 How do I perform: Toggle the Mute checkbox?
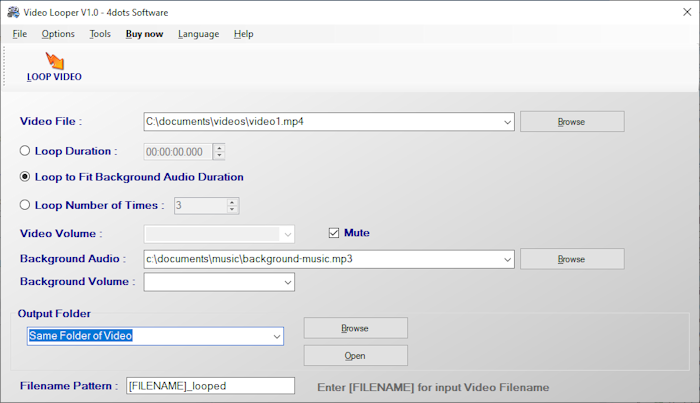(x=333, y=233)
